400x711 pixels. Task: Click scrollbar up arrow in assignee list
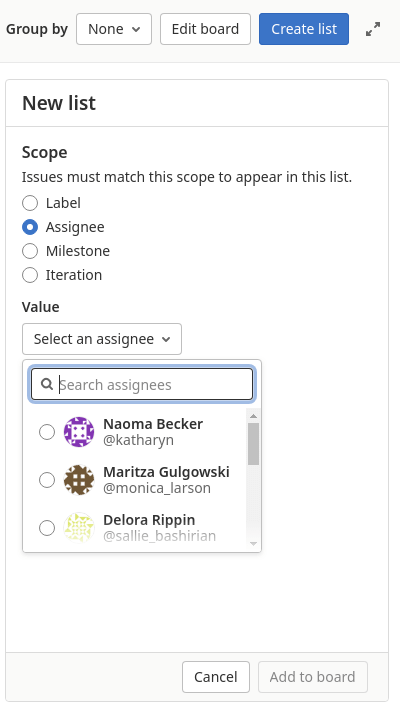pos(254,415)
